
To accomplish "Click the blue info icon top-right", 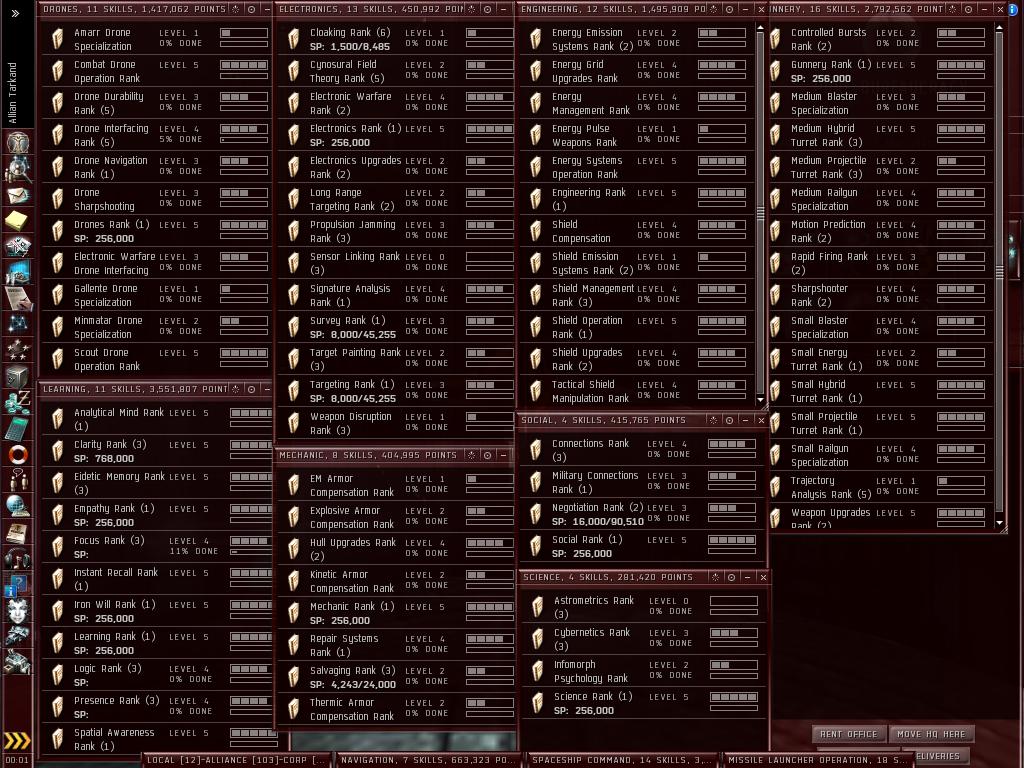I will click(x=1013, y=8).
